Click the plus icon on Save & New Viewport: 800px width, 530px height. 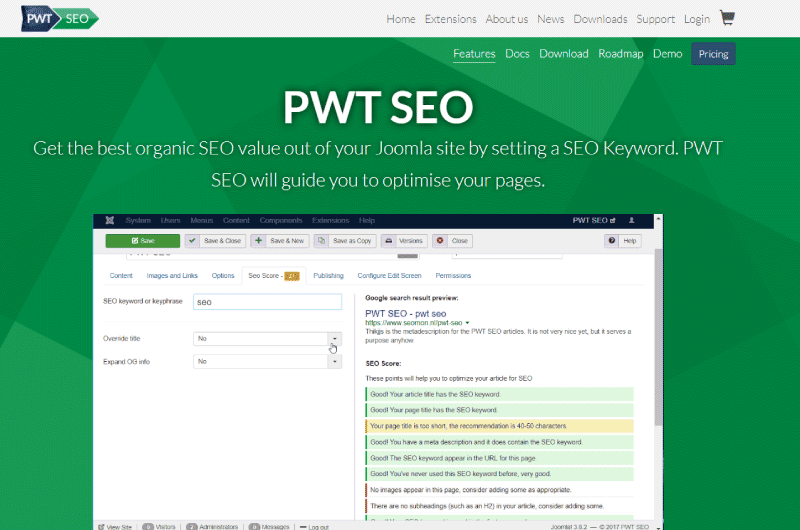[x=259, y=241]
